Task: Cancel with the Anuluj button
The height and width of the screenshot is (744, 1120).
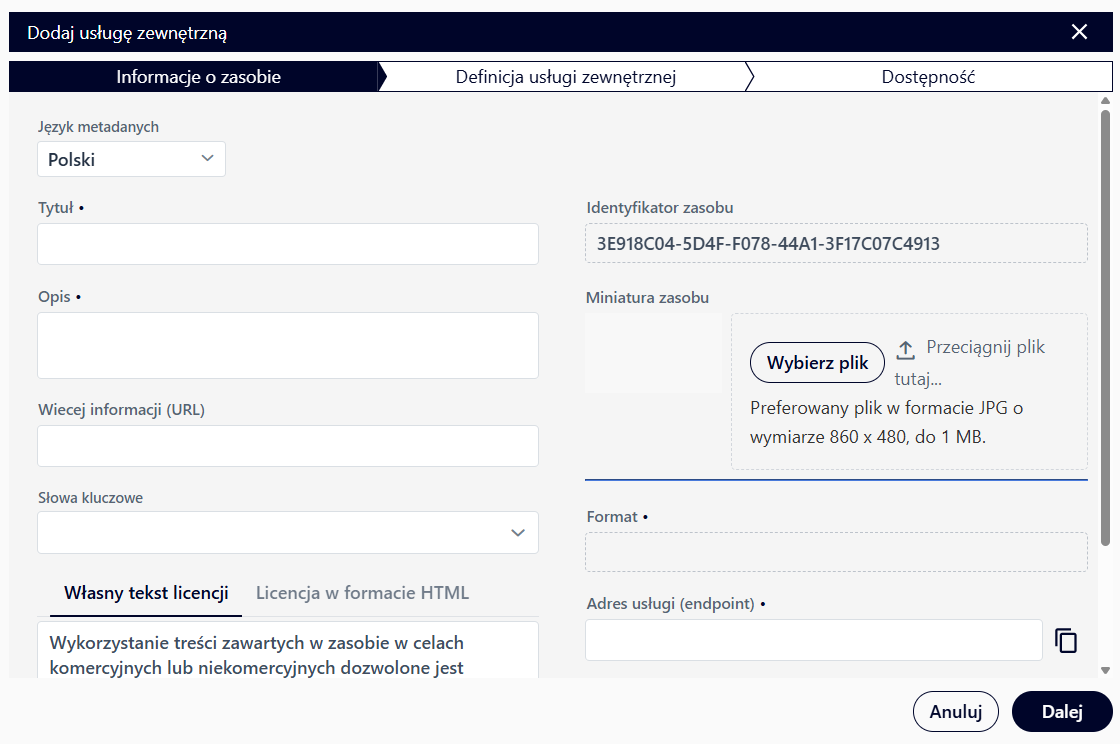Action: click(955, 712)
